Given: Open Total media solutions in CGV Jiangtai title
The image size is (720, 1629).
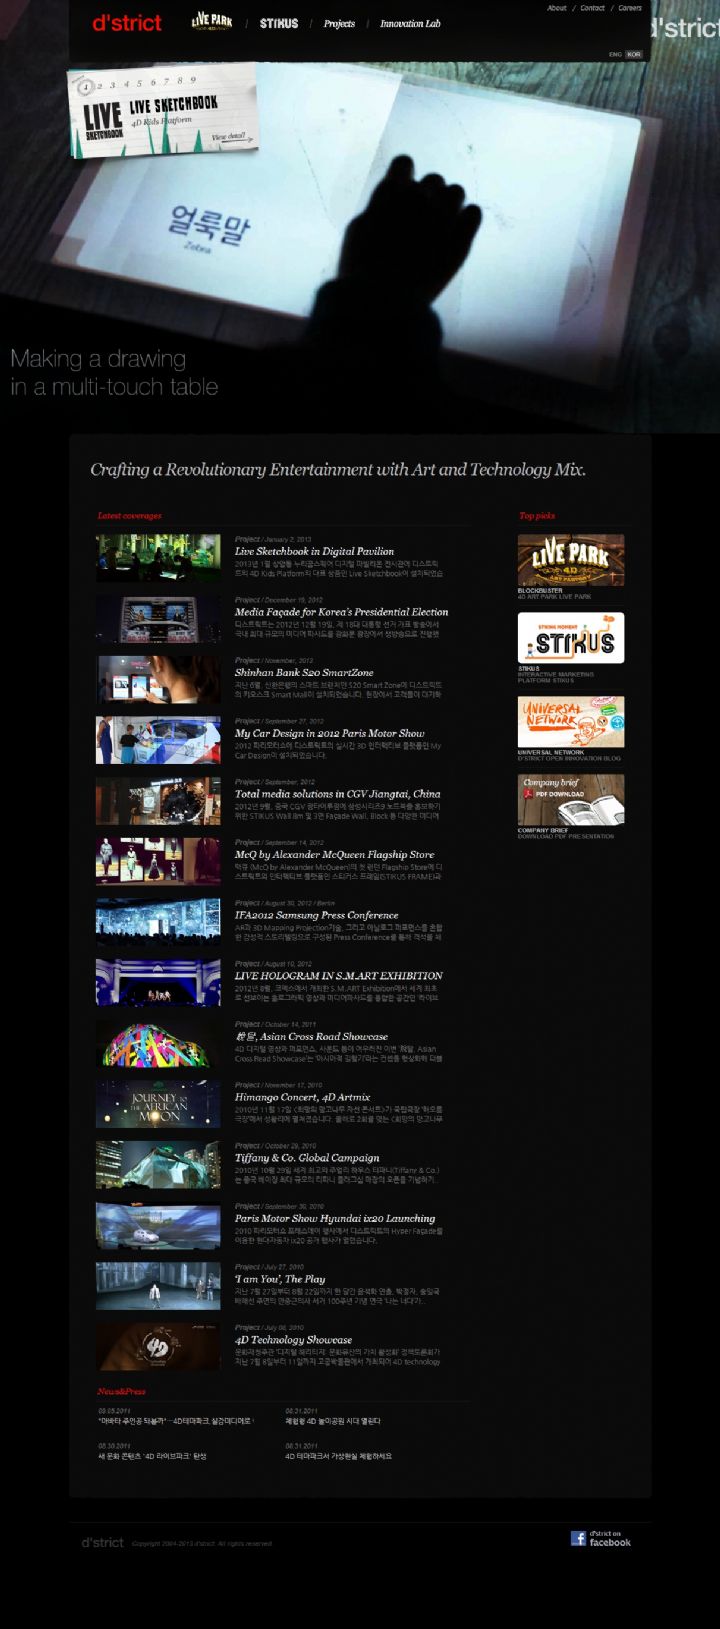Looking at the screenshot, I should pyautogui.click(x=338, y=794).
